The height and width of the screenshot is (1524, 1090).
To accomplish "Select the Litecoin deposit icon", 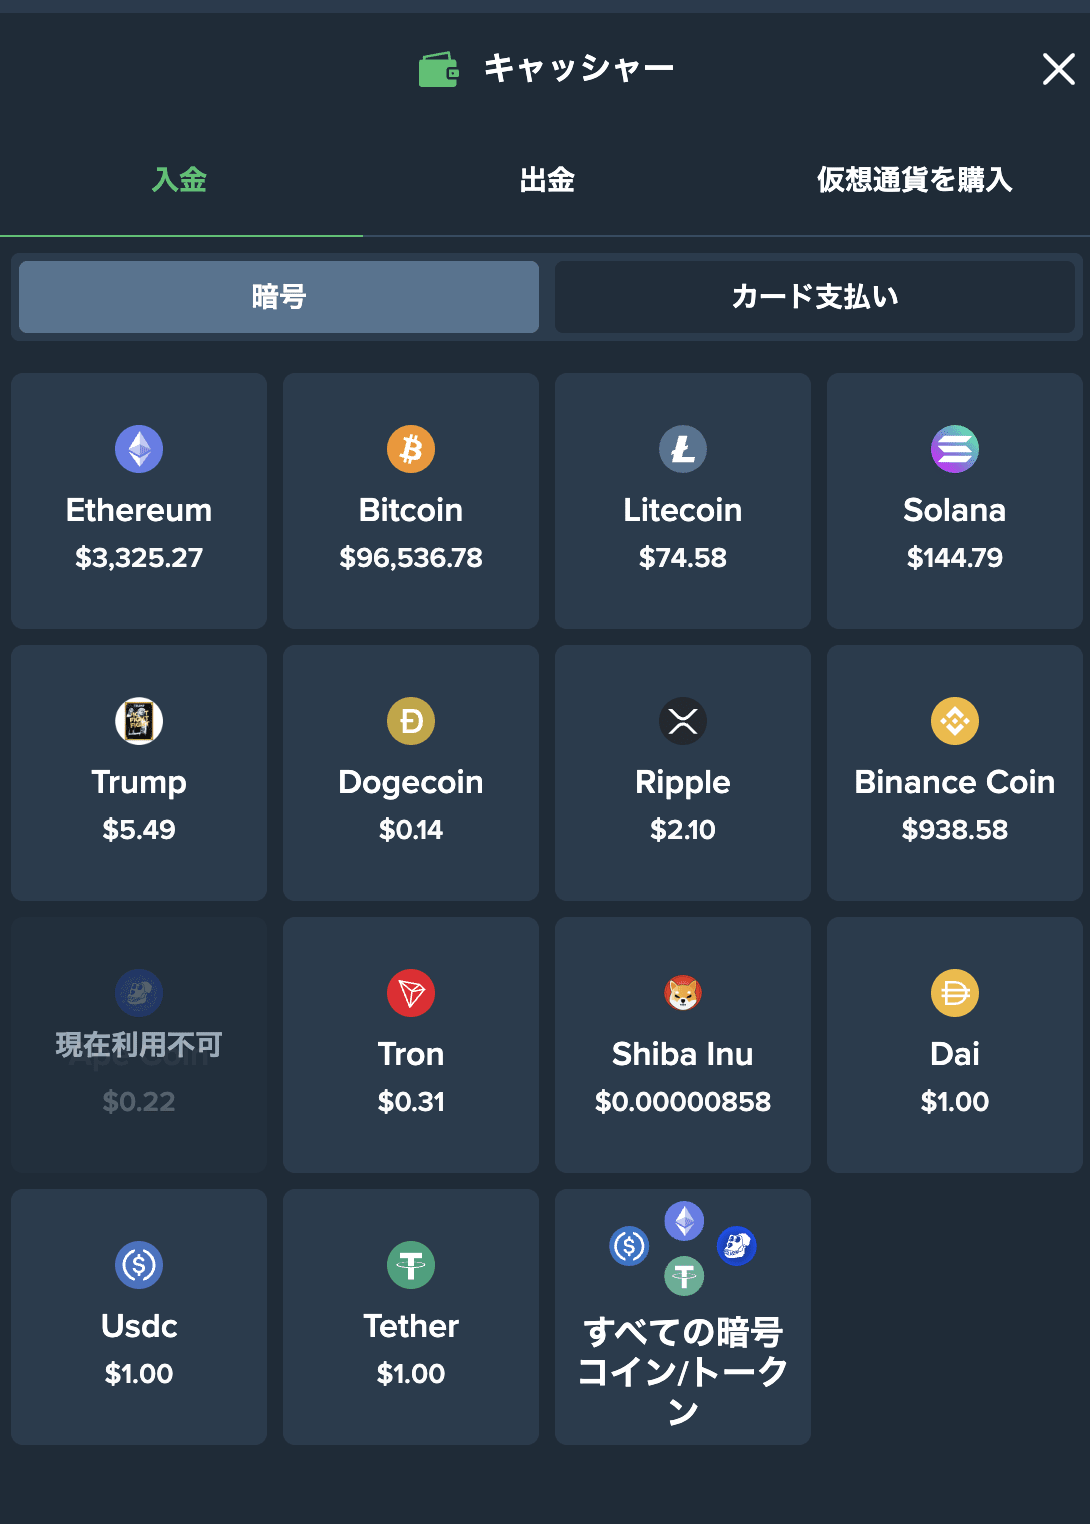I will tap(683, 449).
